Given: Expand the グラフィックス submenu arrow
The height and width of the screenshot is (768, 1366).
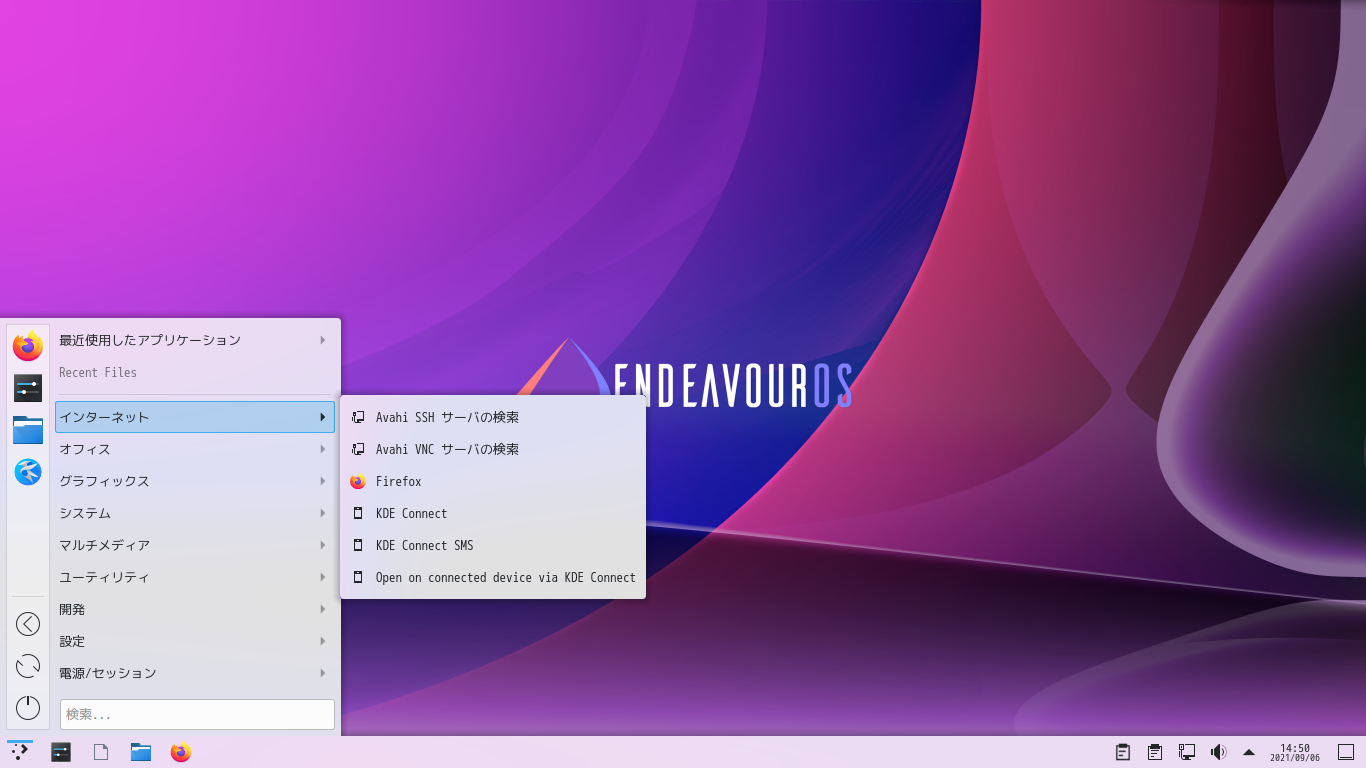Looking at the screenshot, I should point(323,481).
